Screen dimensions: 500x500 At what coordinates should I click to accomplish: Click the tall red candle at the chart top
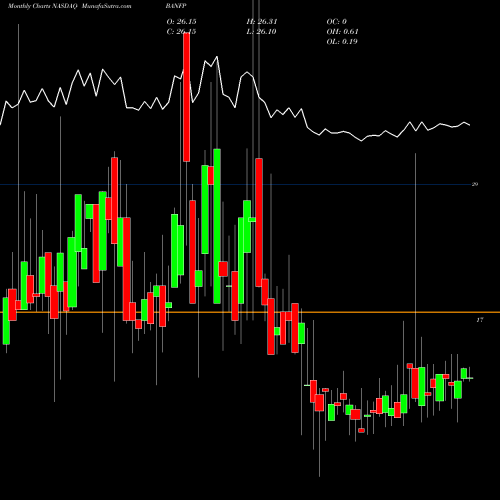(x=187, y=97)
